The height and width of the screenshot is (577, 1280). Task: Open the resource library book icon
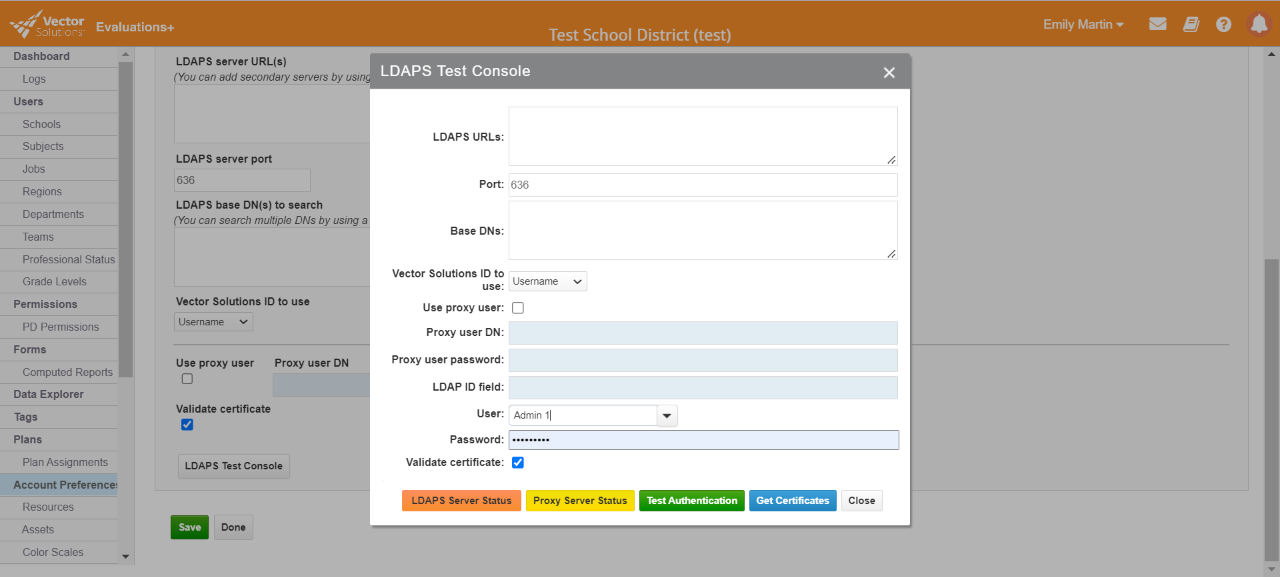[x=1190, y=23]
